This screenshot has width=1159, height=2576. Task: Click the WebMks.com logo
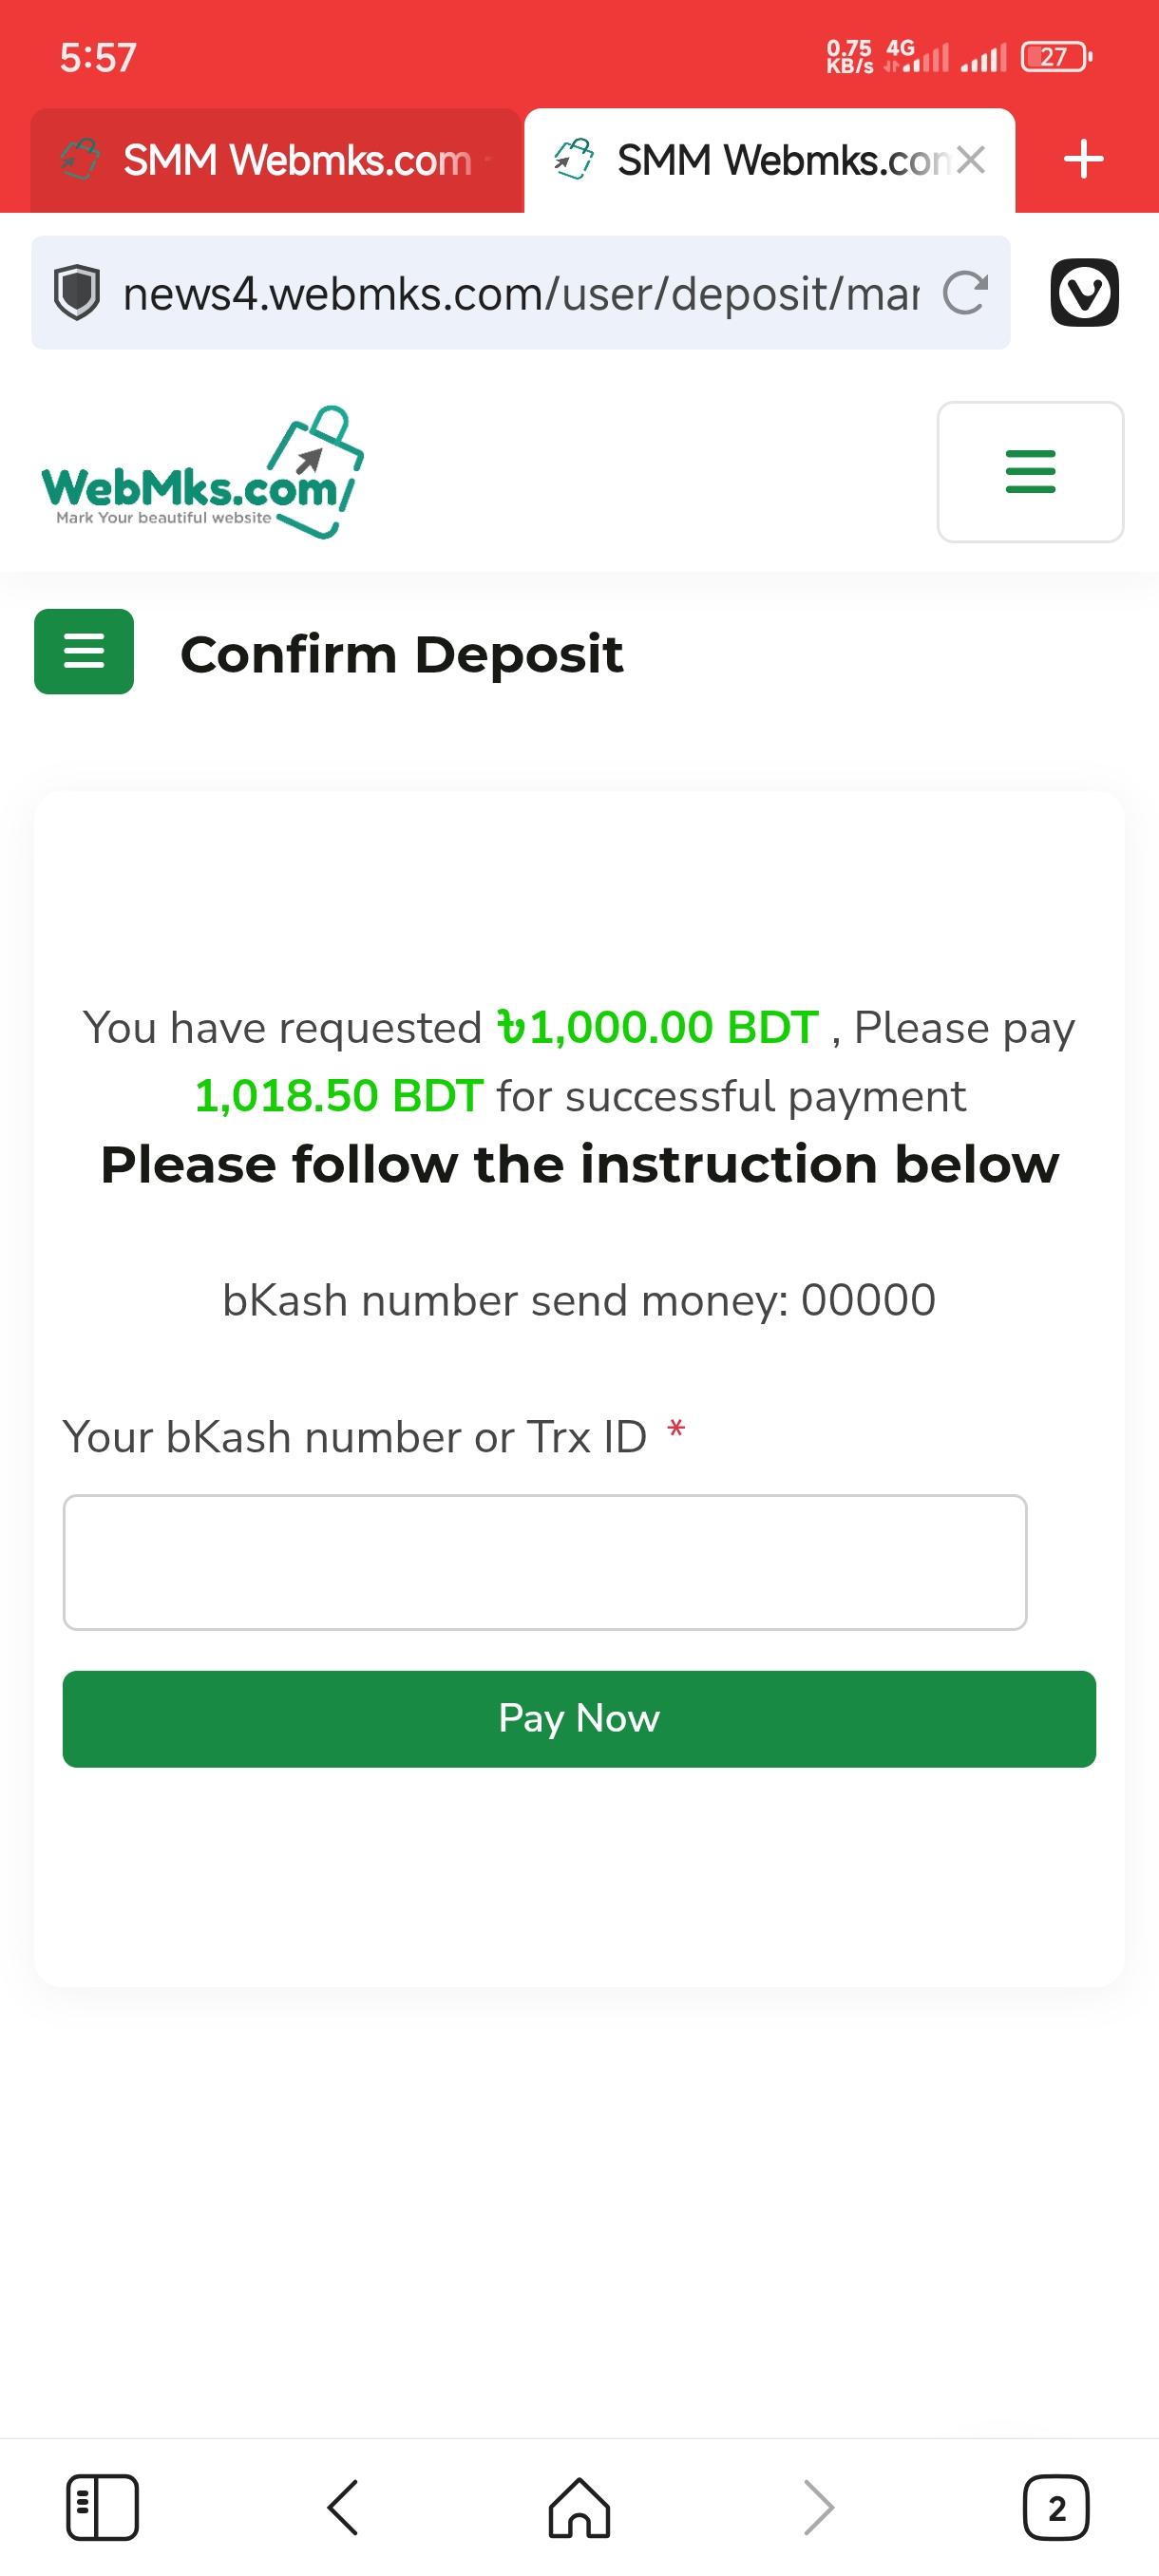point(202,472)
